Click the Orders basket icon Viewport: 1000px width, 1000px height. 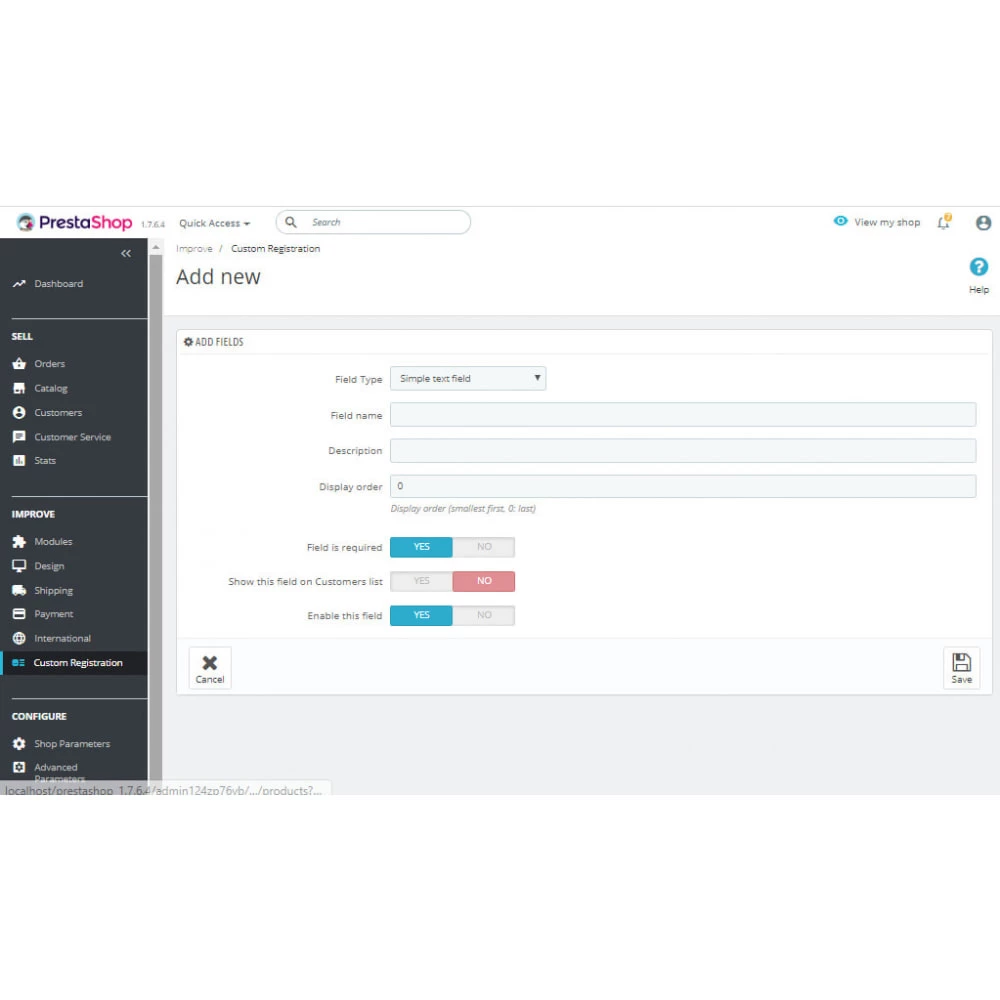tap(19, 364)
